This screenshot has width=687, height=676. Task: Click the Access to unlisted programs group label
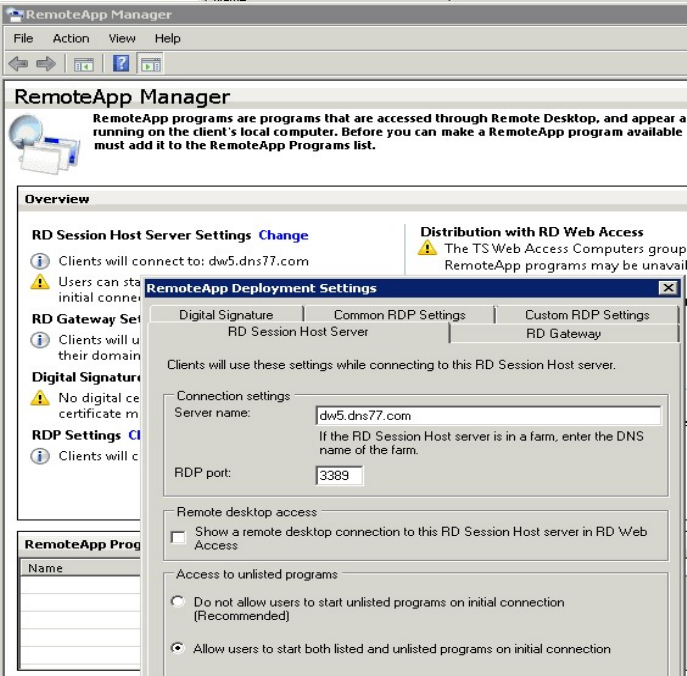tap(257, 574)
